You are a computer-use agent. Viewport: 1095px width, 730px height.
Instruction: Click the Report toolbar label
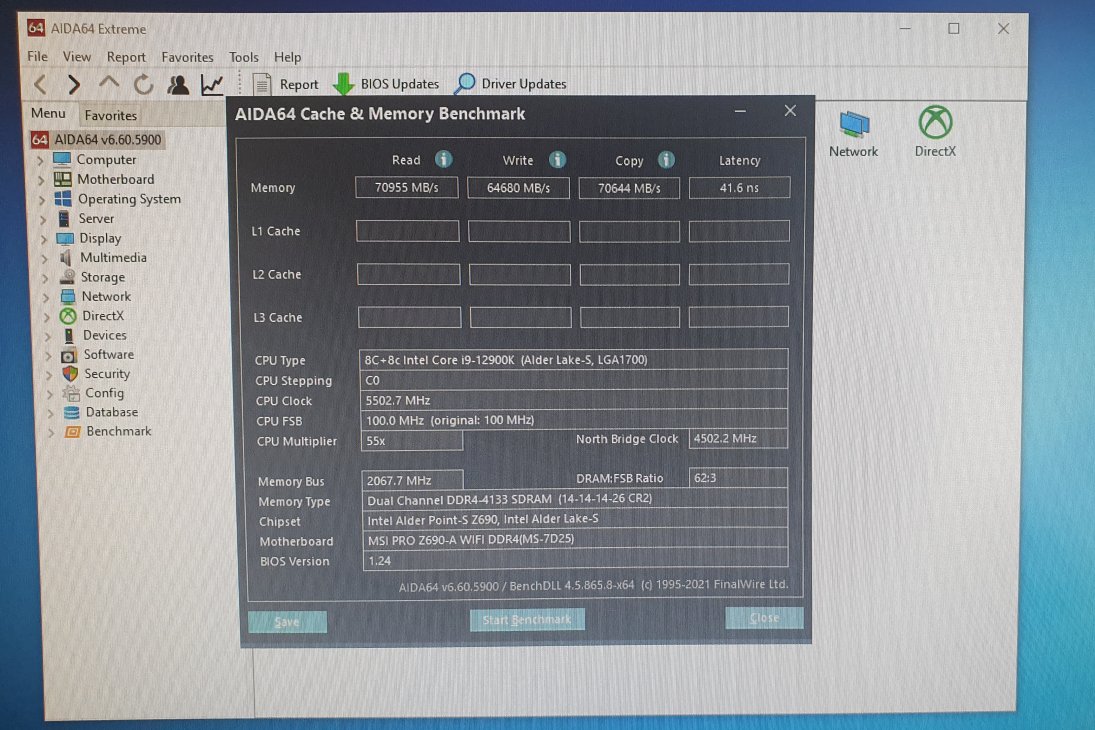pyautogui.click(x=299, y=85)
